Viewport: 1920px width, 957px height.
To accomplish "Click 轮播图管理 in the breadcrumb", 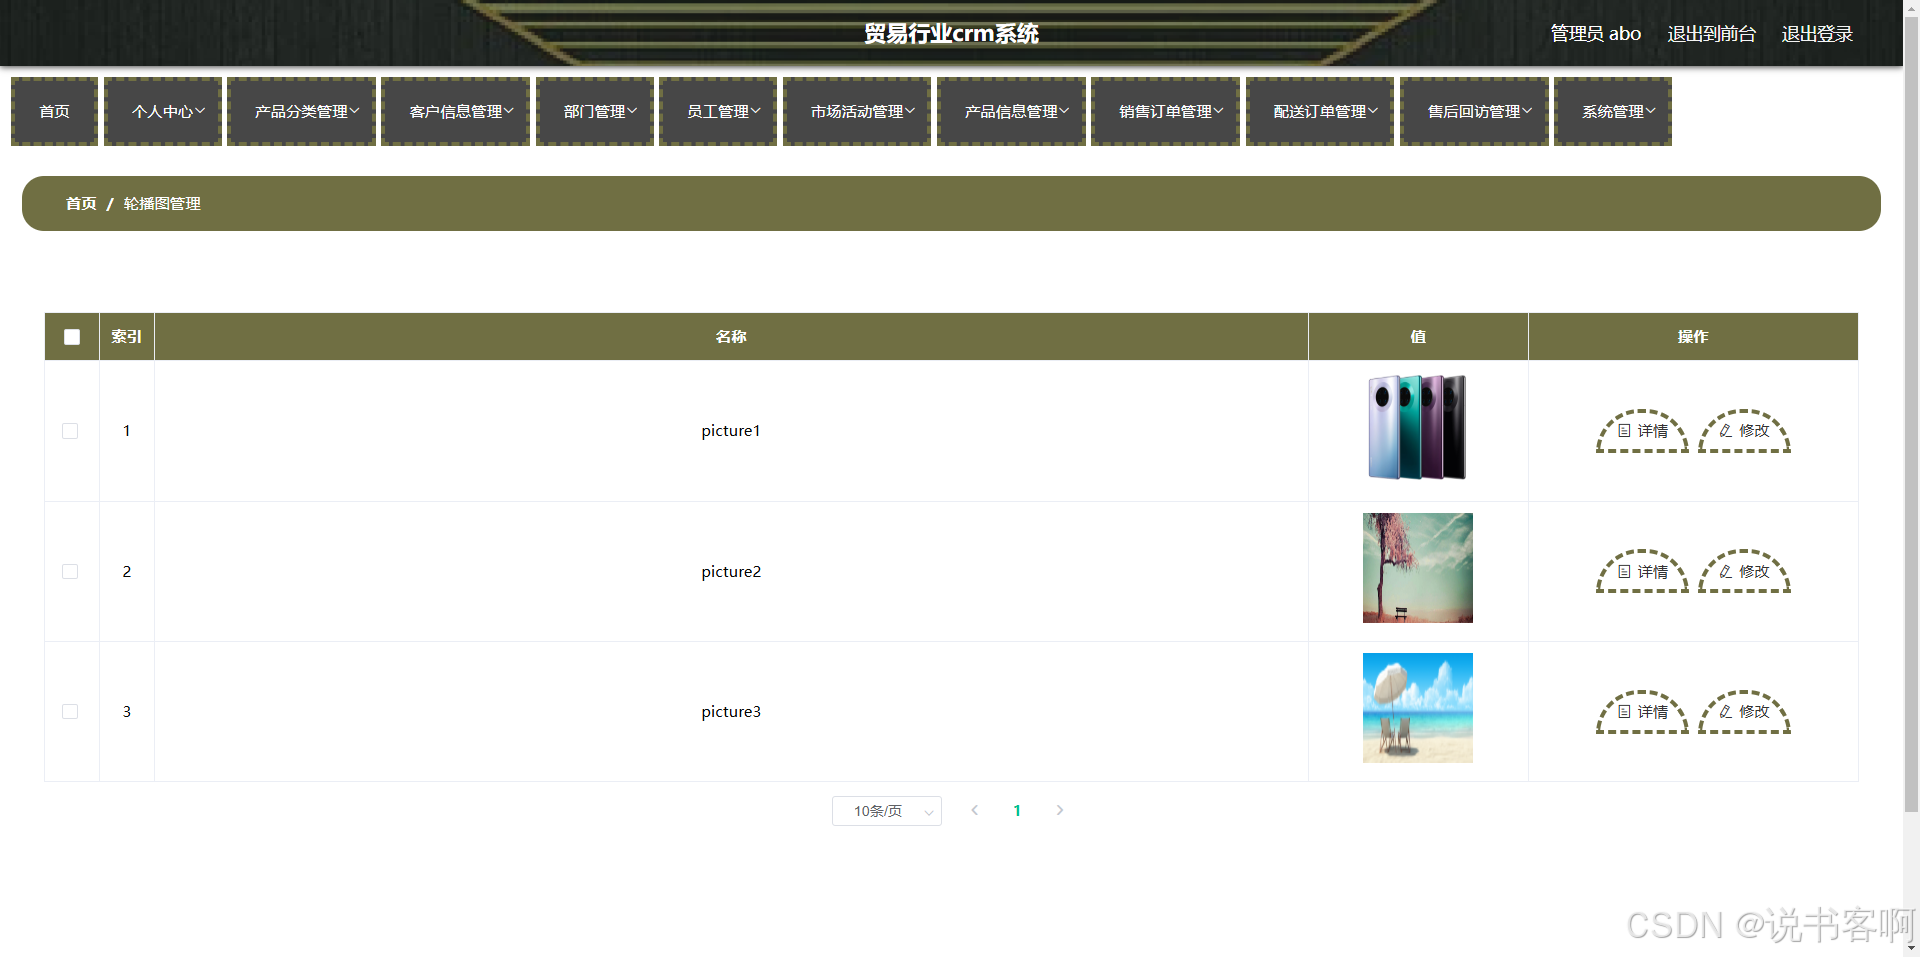I will [x=162, y=204].
